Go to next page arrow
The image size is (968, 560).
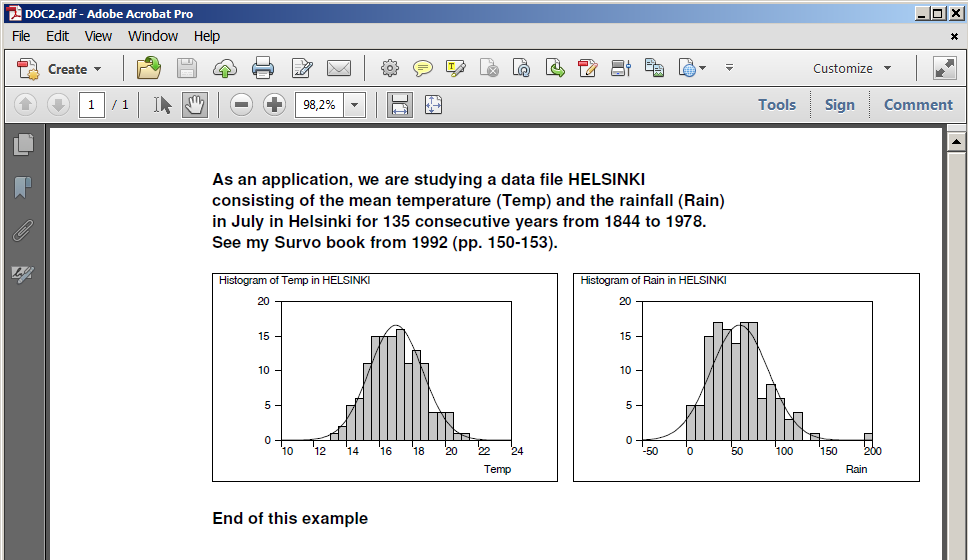tap(58, 104)
